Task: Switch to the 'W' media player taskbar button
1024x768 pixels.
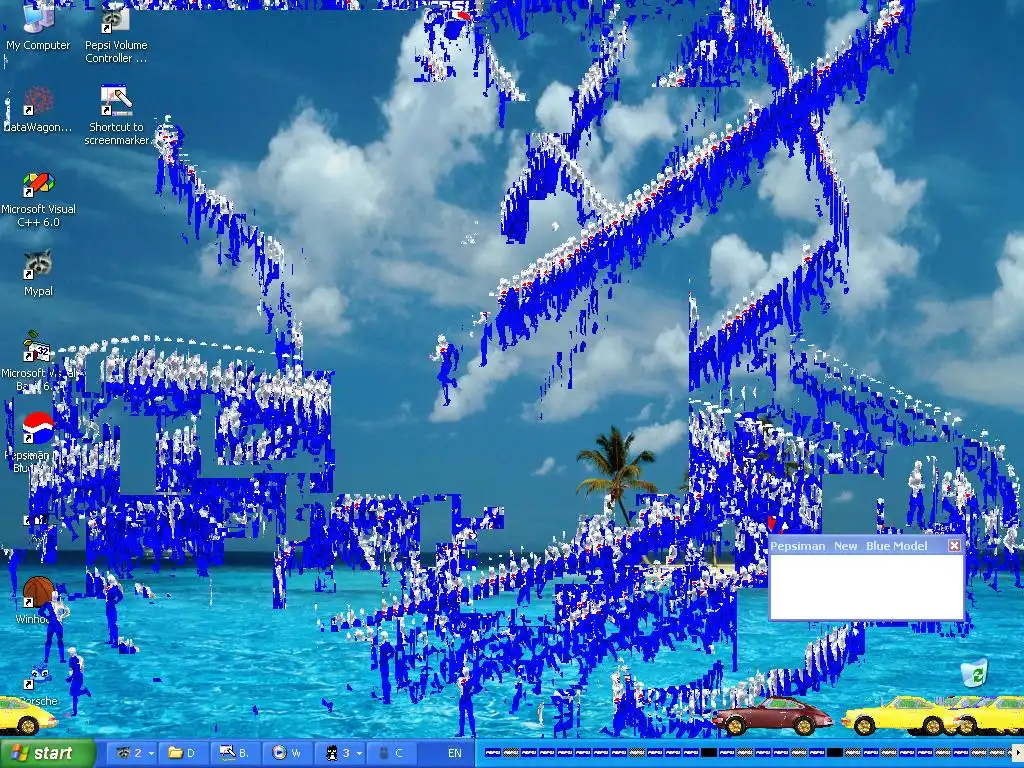Action: (287, 753)
